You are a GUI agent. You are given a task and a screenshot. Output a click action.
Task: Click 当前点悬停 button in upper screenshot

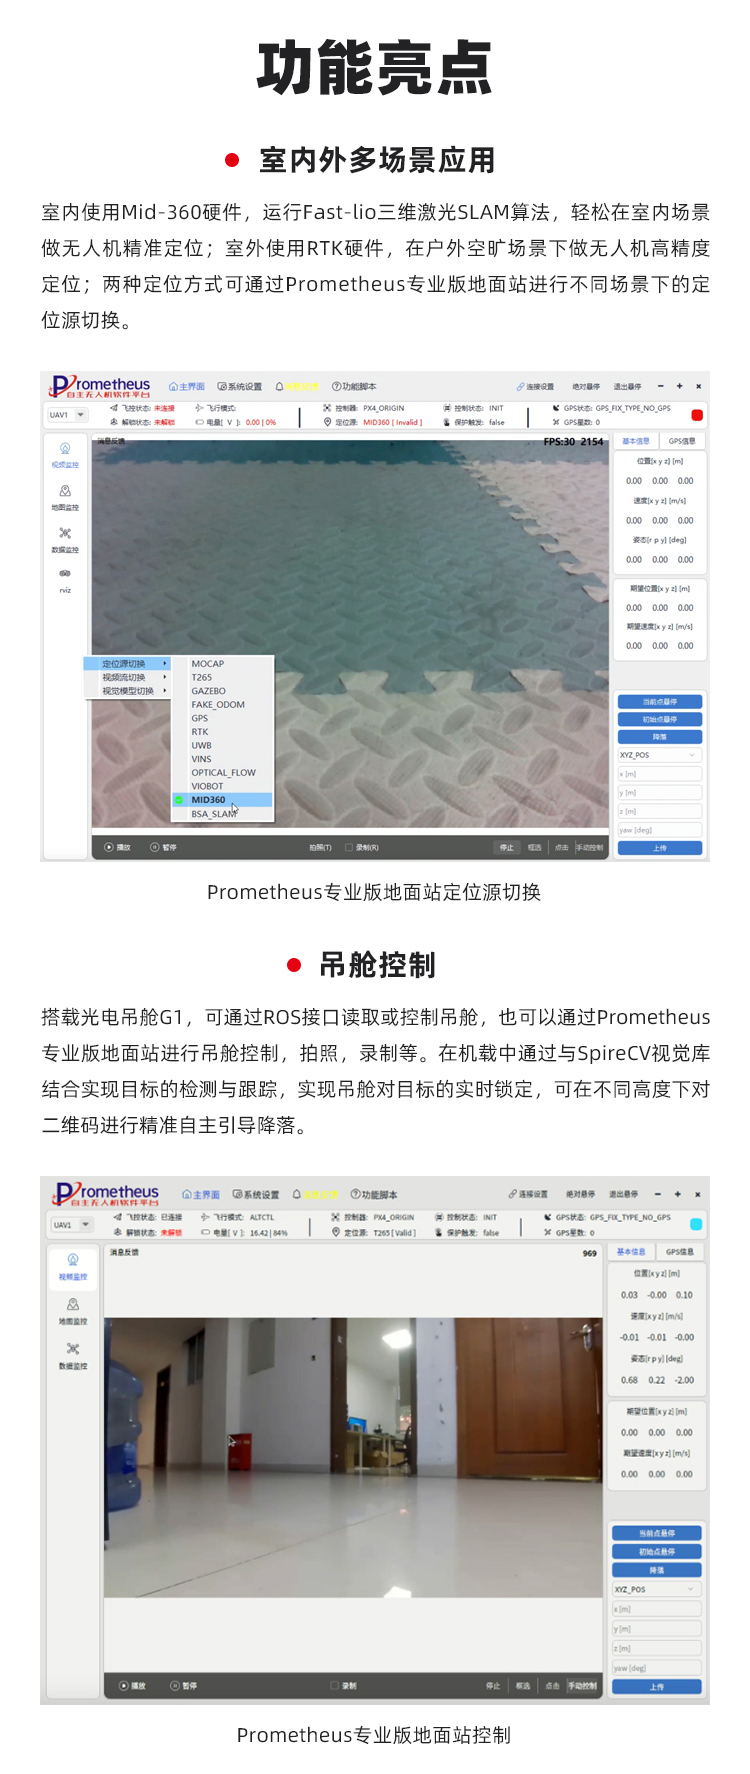pos(659,702)
